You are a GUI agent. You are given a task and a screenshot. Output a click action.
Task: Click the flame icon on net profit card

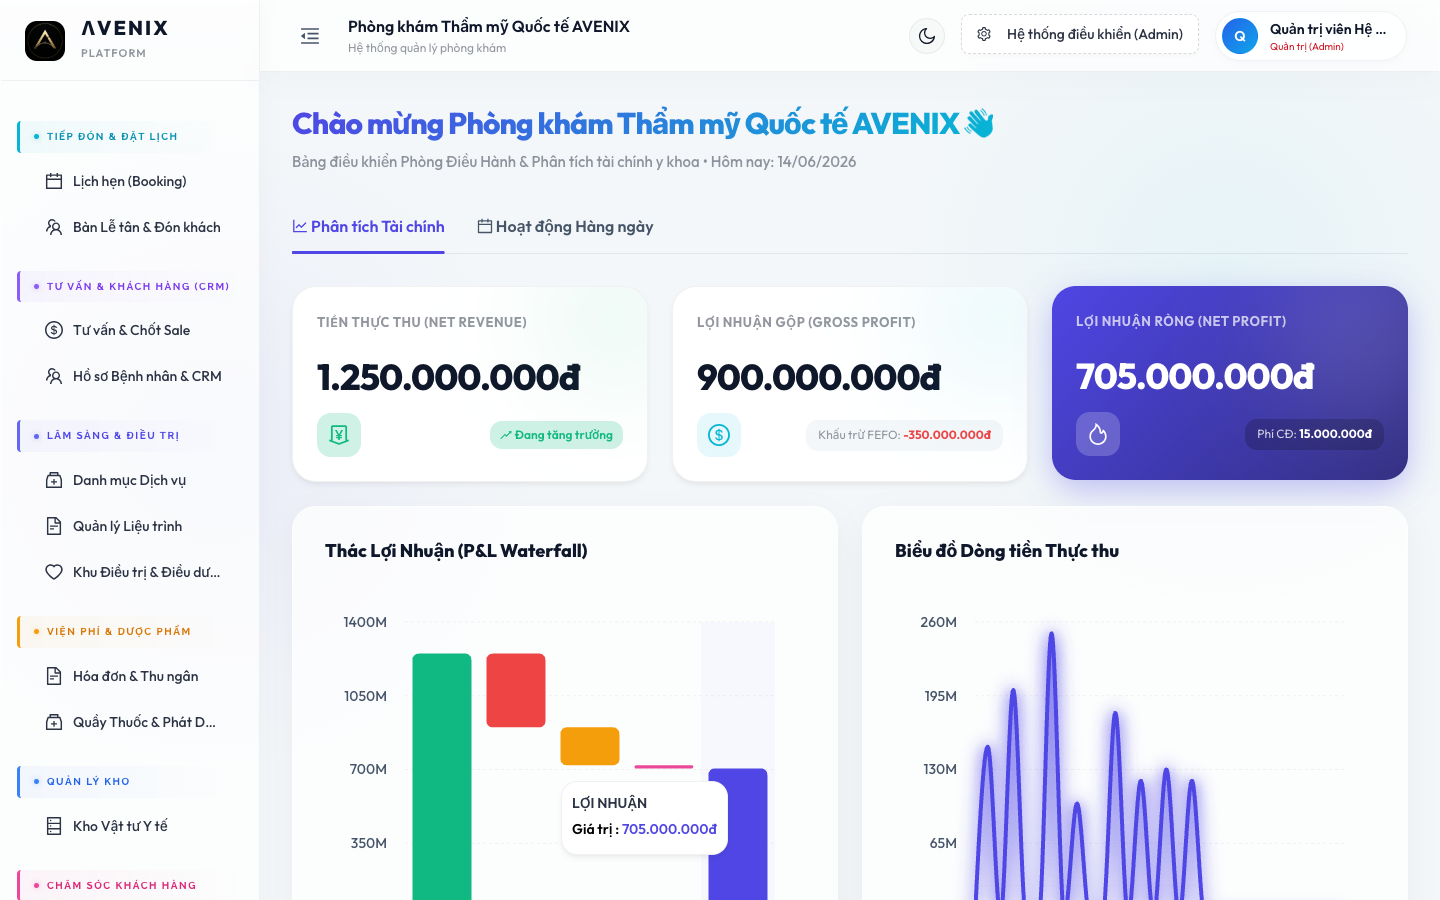[1098, 434]
